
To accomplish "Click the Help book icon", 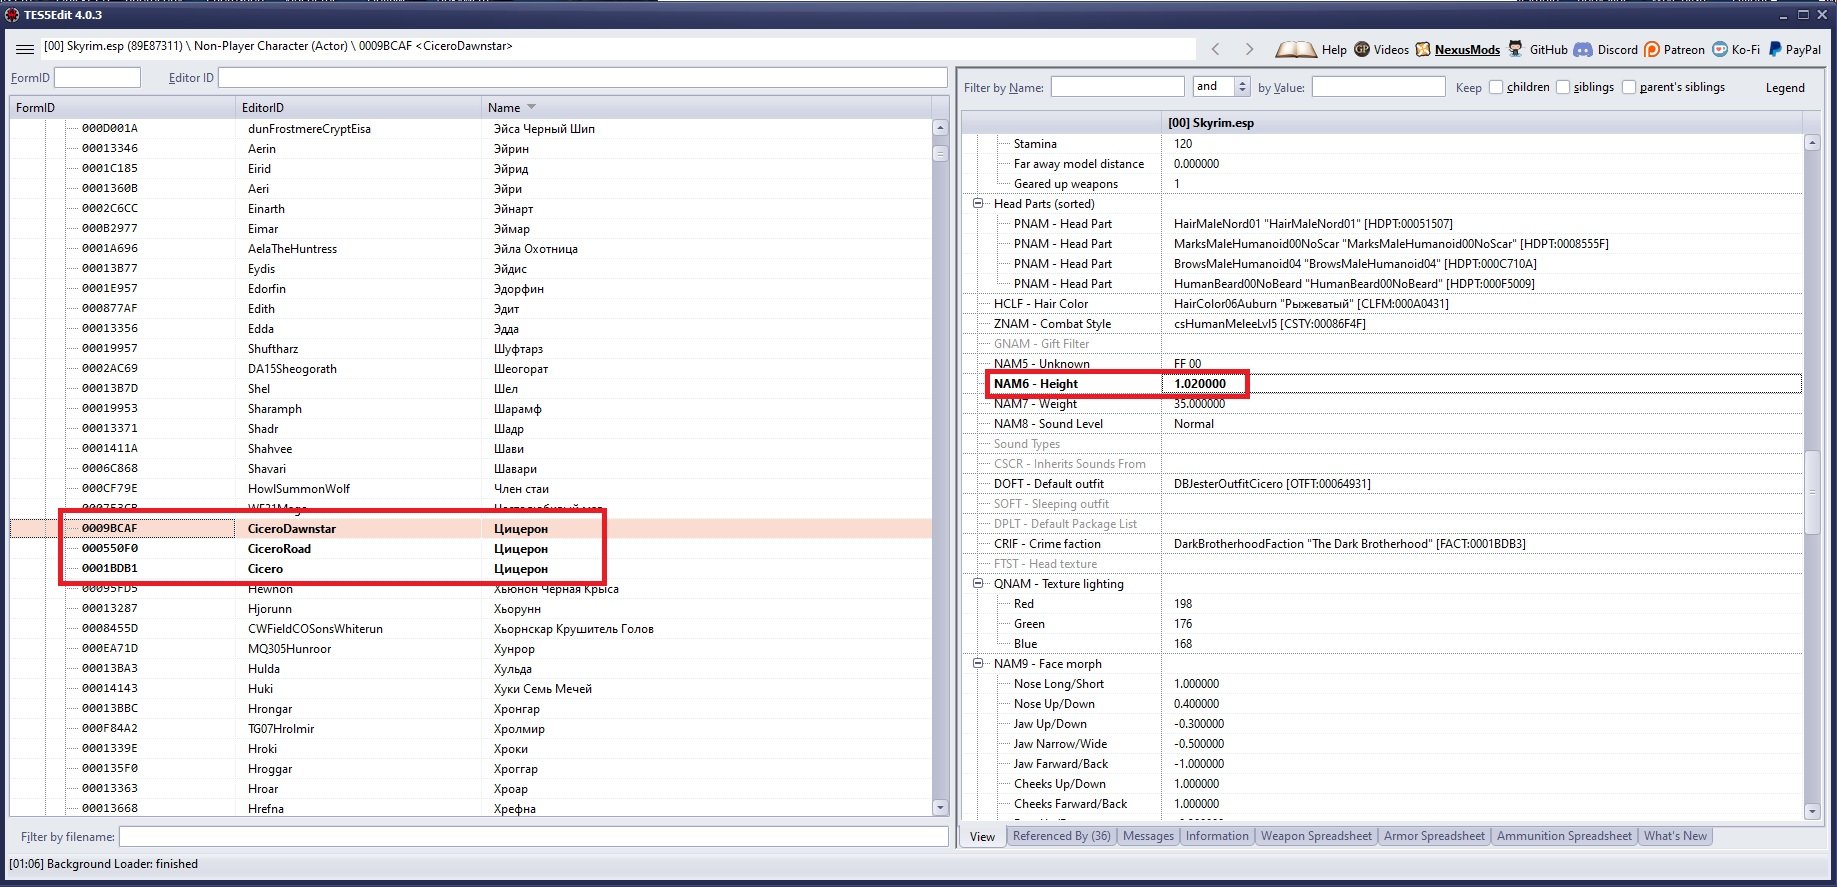I will tap(1296, 49).
